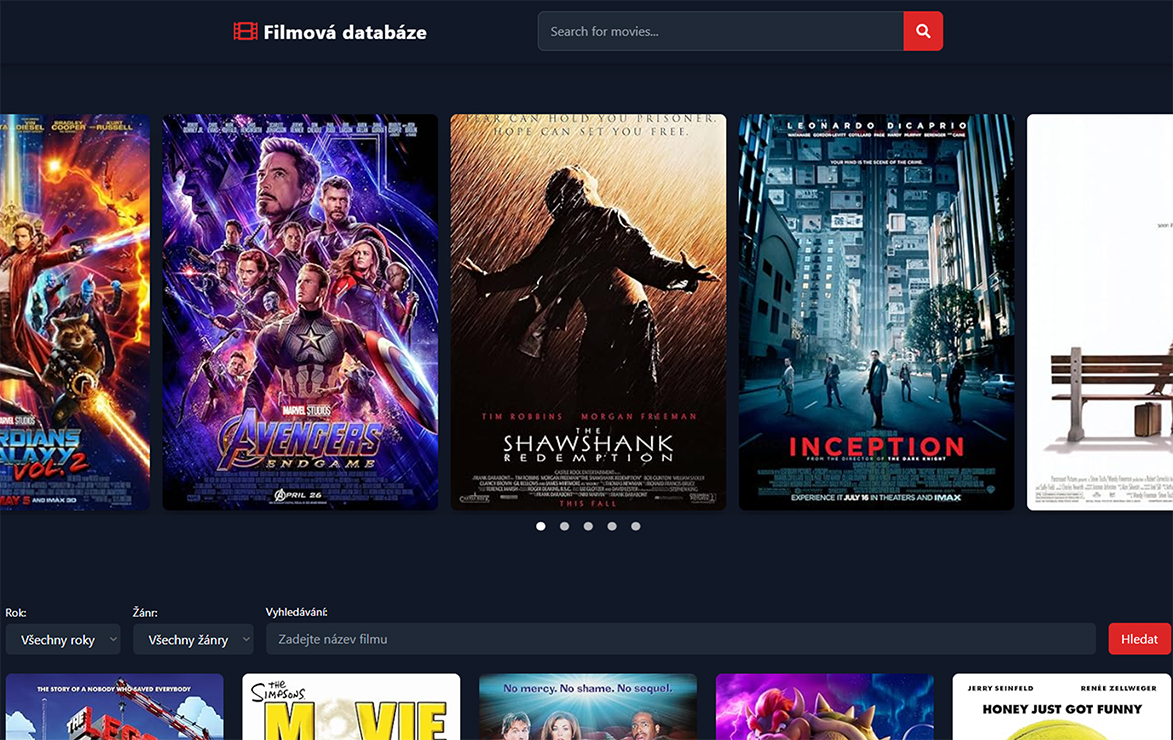The image size is (1173, 740).
Task: Select the third carousel indicator dot
Action: coord(588,525)
